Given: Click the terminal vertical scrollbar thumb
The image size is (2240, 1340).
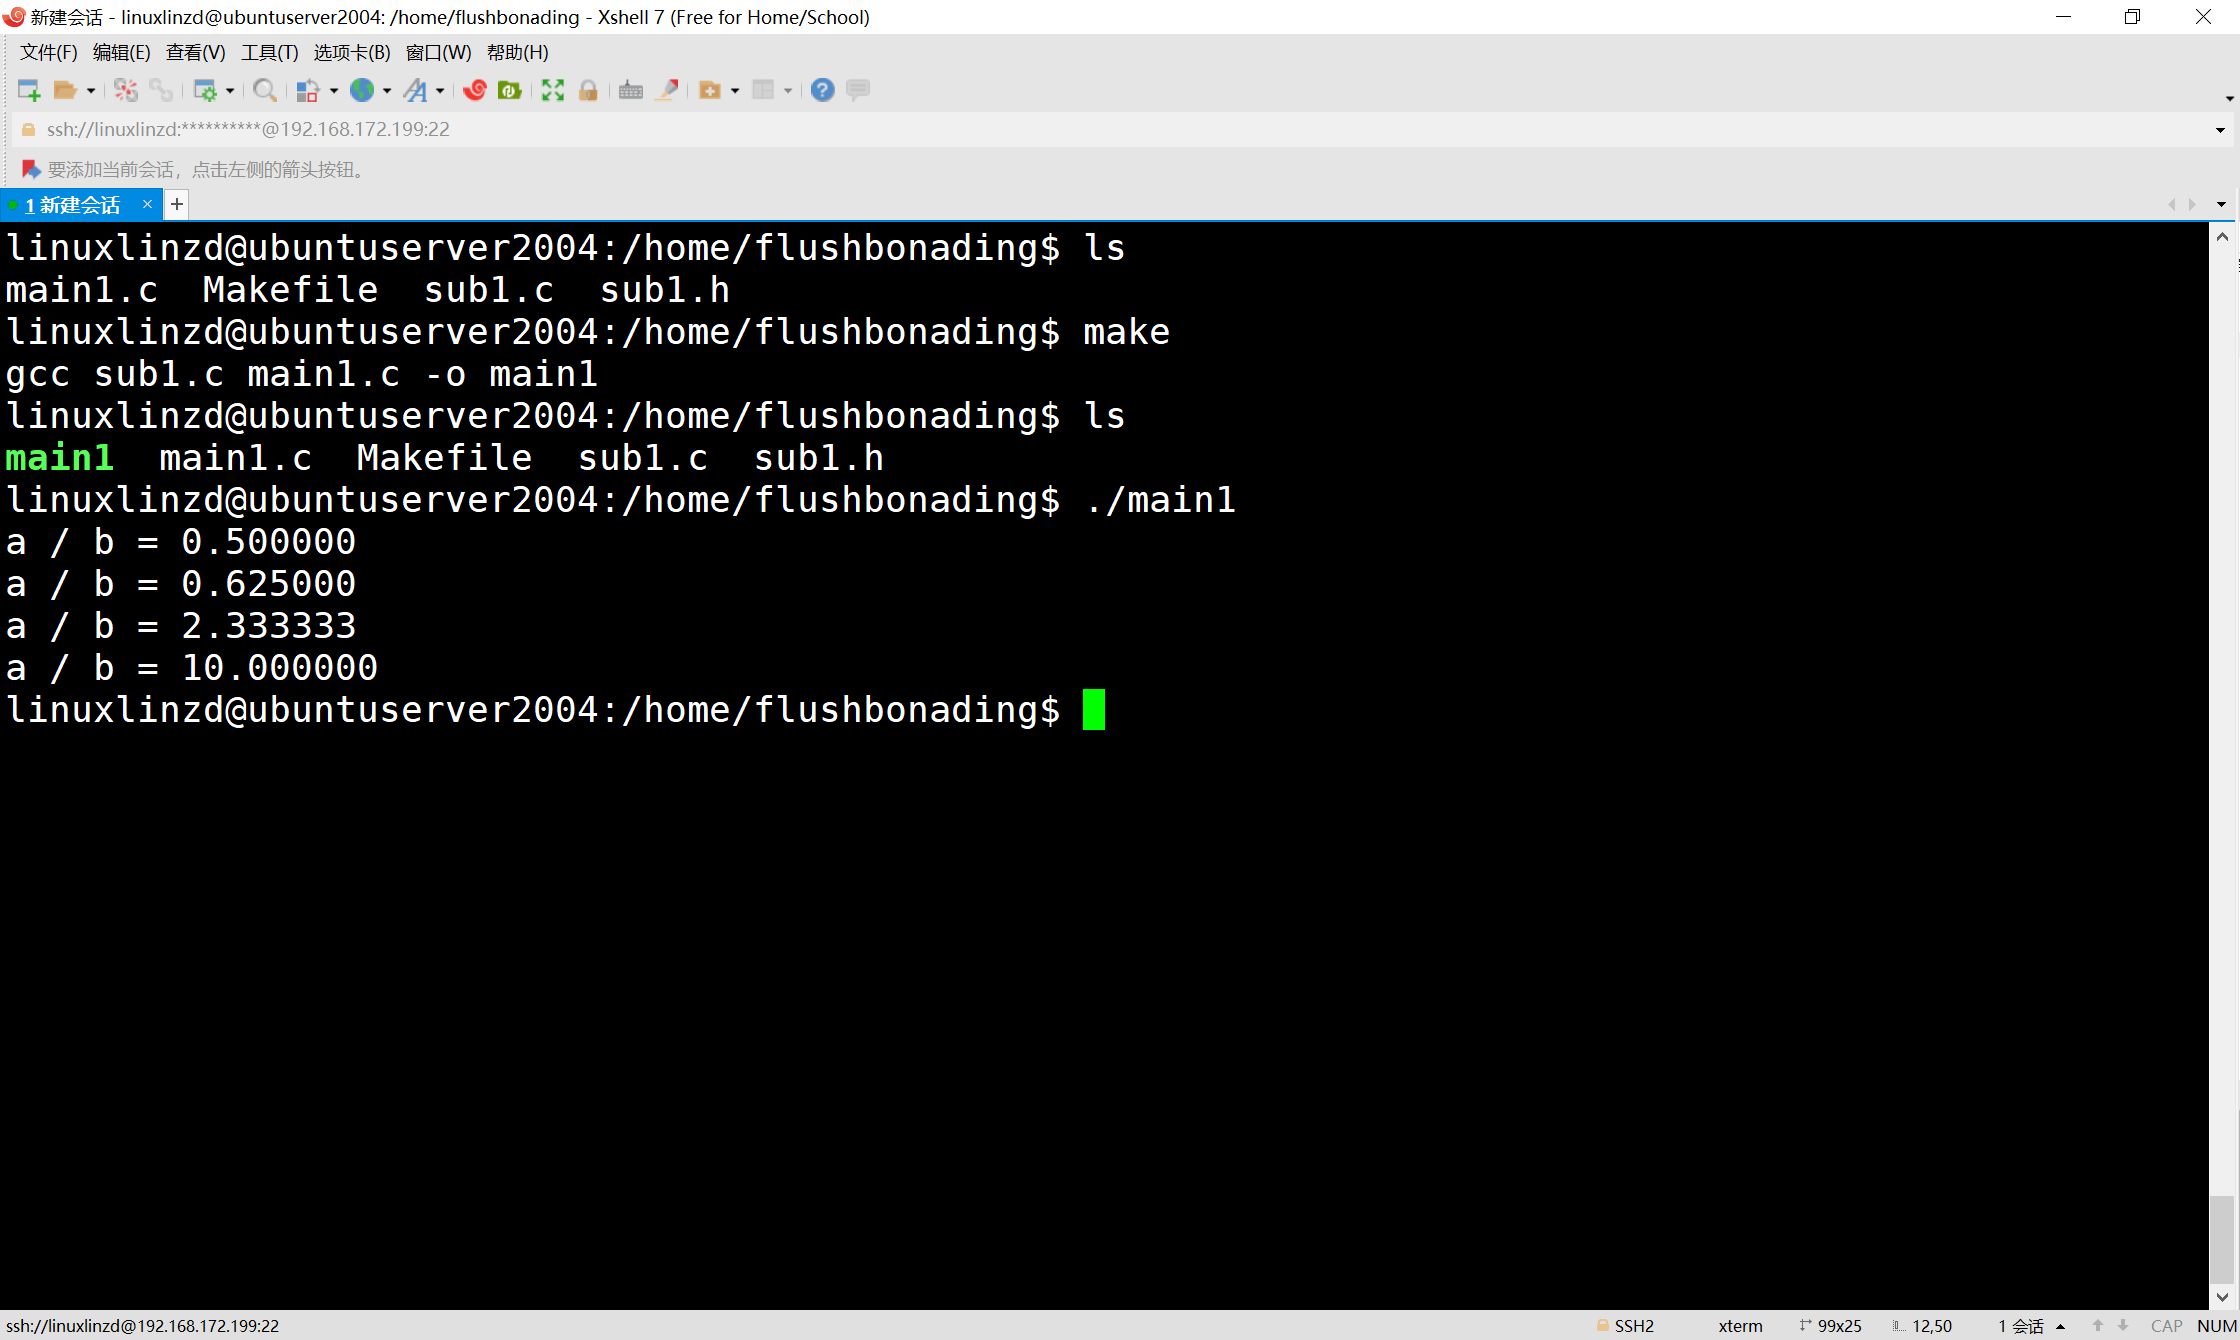Looking at the screenshot, I should [x=2221, y=1238].
